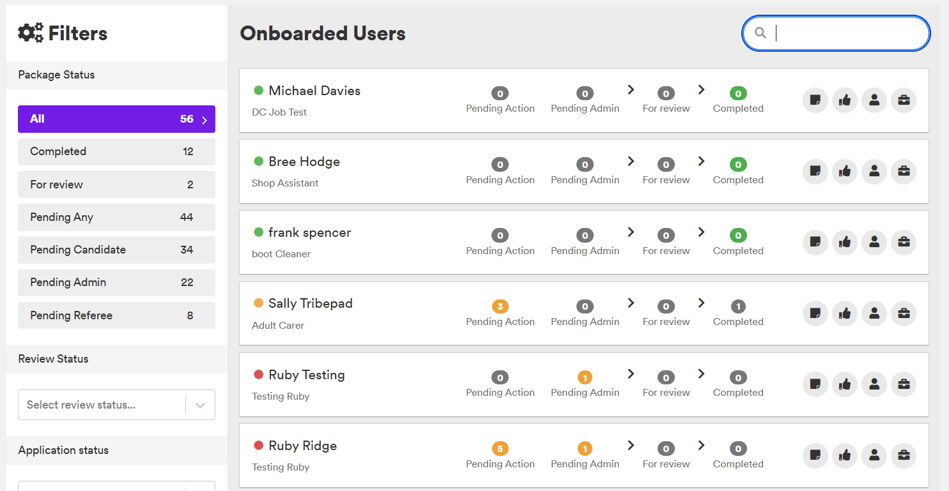
Task: Select the For review filter
Action: click(x=117, y=184)
